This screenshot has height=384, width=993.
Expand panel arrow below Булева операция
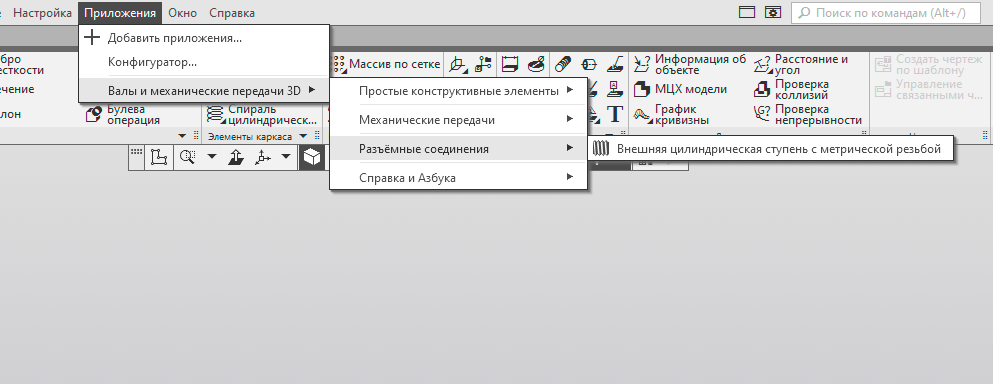(182, 136)
